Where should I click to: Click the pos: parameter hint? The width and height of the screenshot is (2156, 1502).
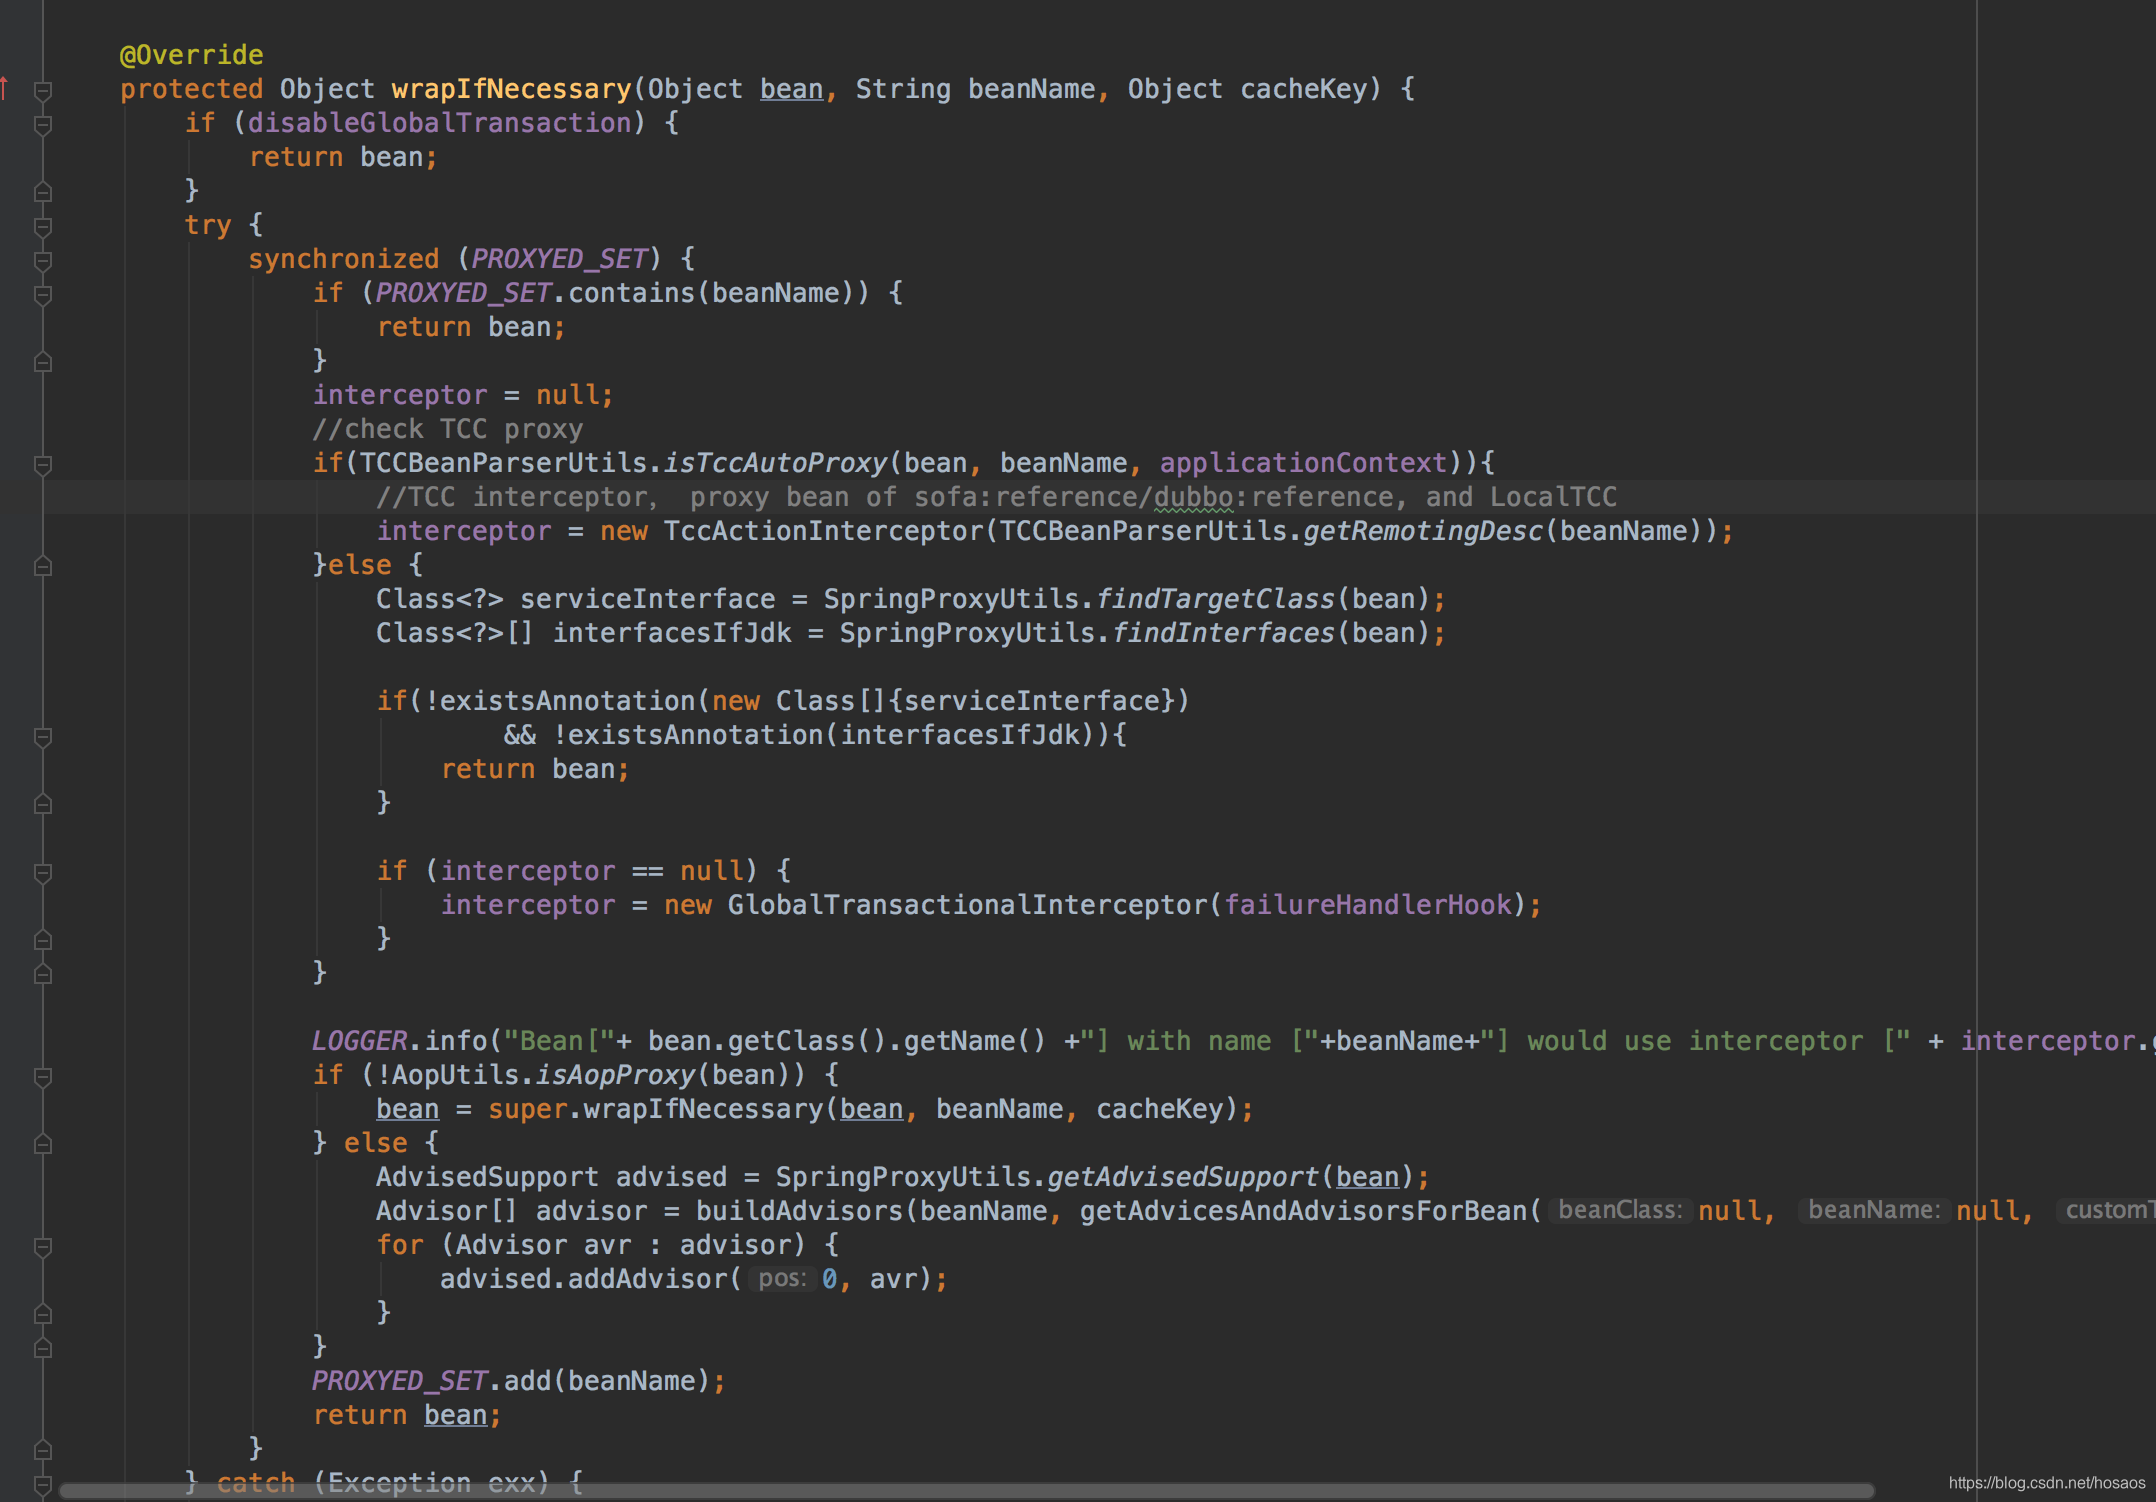coord(782,1278)
